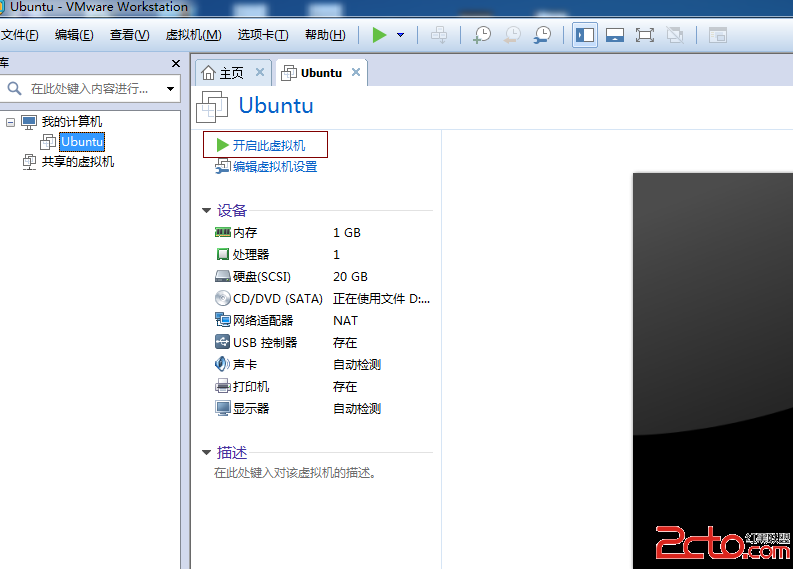The width and height of the screenshot is (793, 569).
Task: Close the library panel with its X
Action: pyautogui.click(x=176, y=63)
